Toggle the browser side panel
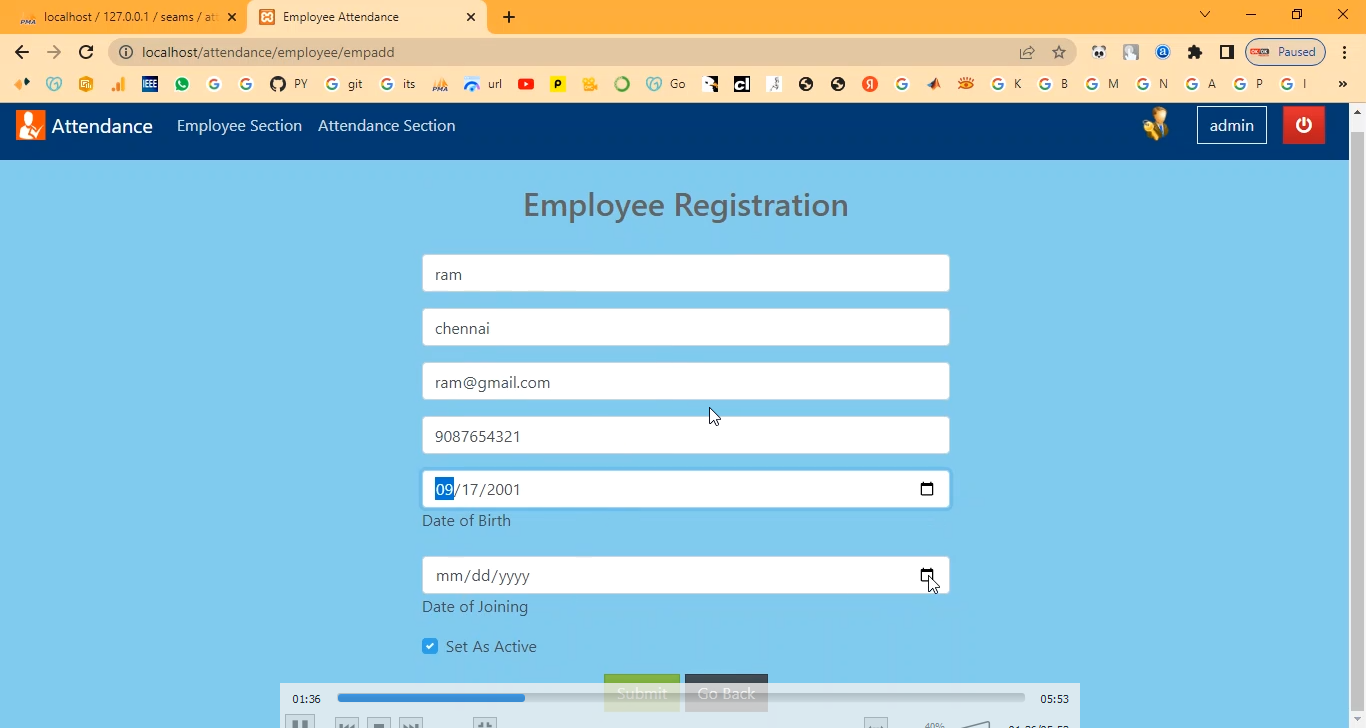 (x=1226, y=52)
